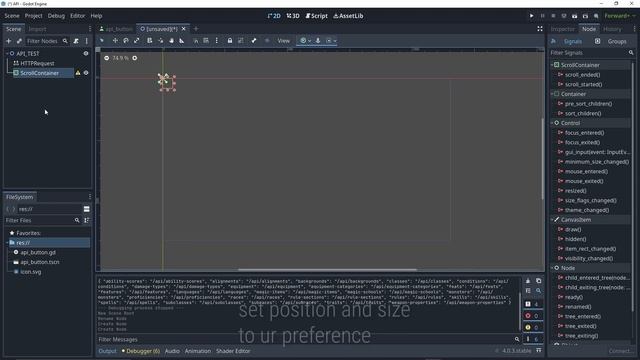Open the Editor menu
Image resolution: width=640 pixels, height=360 pixels.
pyautogui.click(x=78, y=16)
